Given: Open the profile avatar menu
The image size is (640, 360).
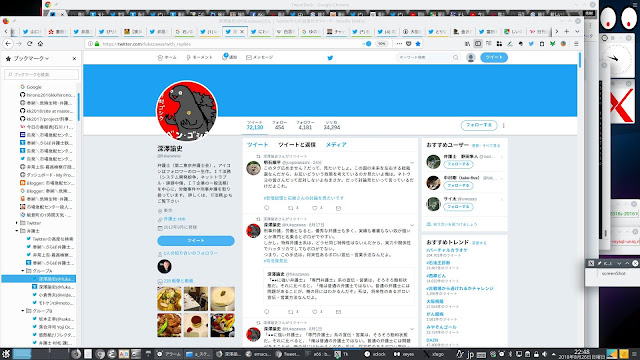Looking at the screenshot, I should (x=471, y=58).
